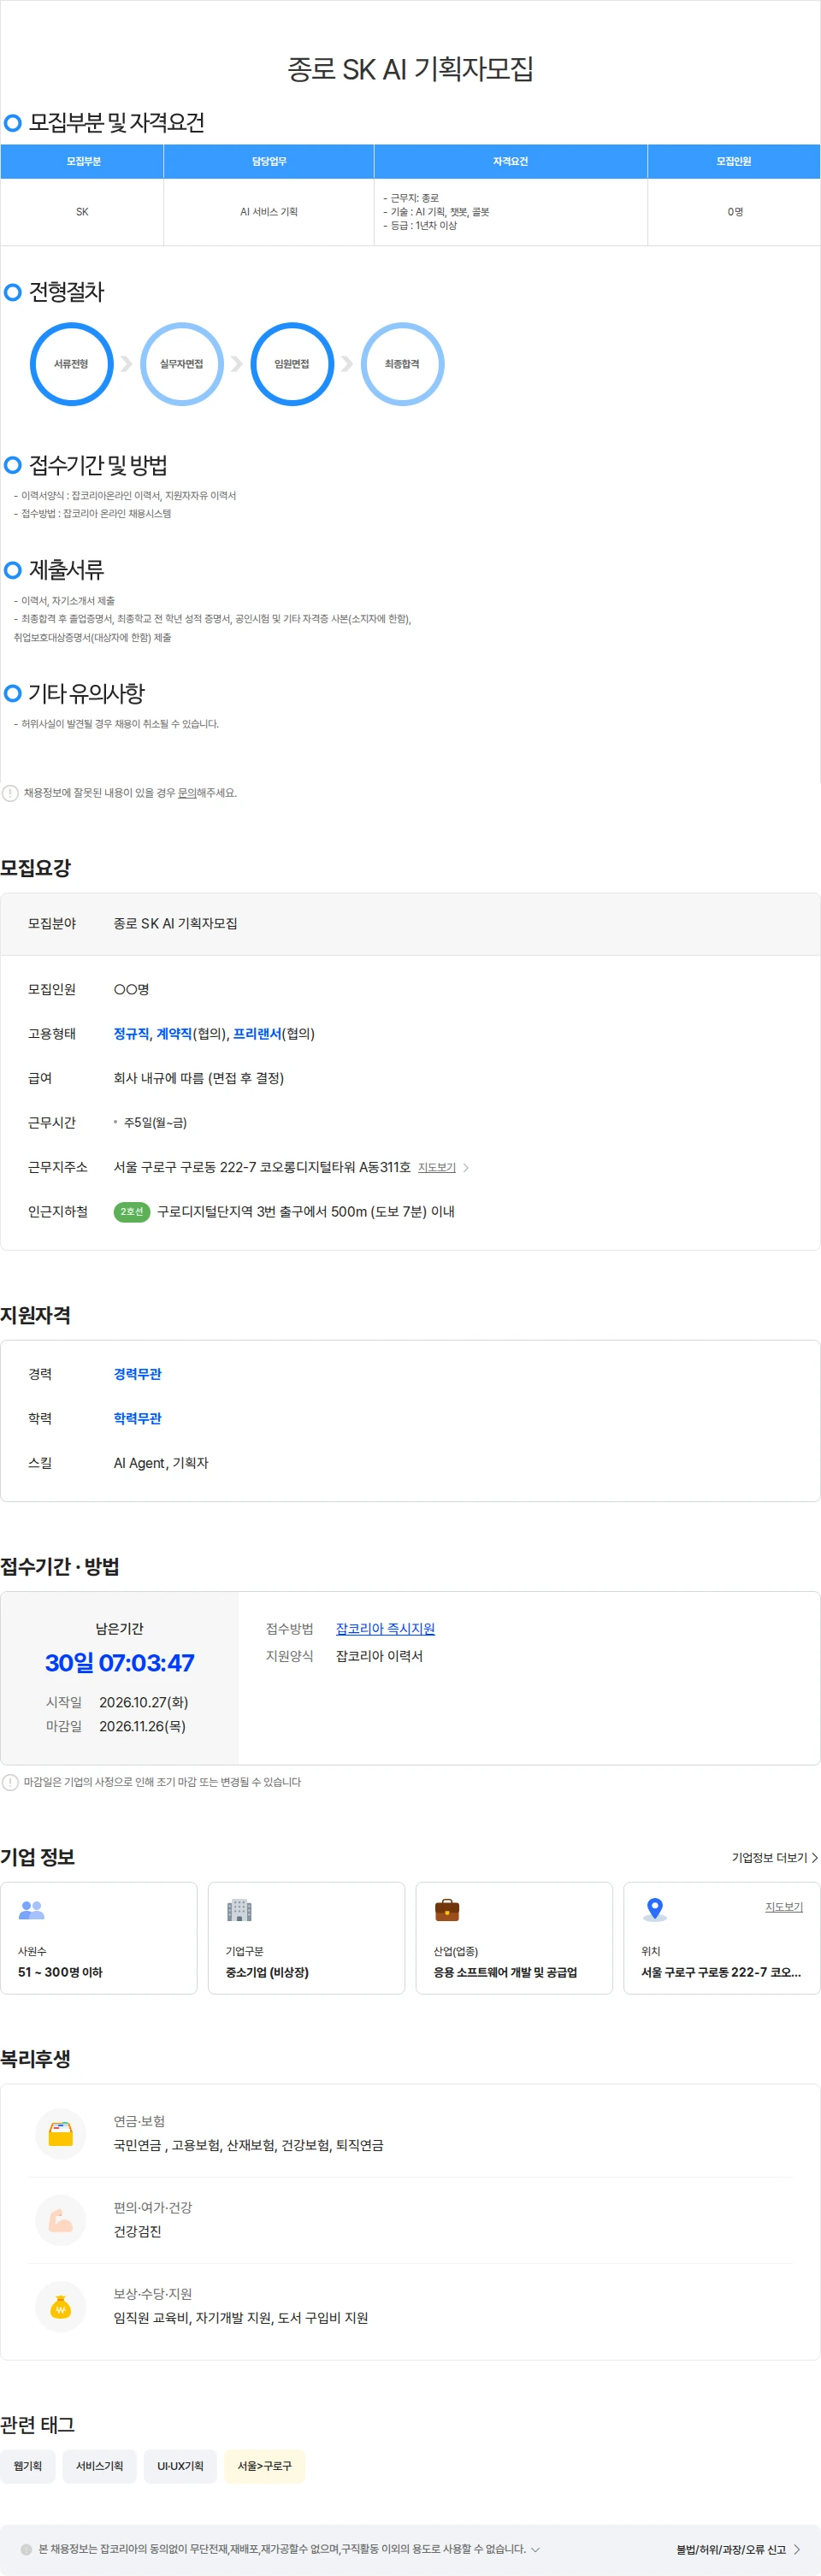Viewport: 821px width, 2576px height.
Task: Click the info icon on the copyright notice bar
Action: pos(26,2549)
